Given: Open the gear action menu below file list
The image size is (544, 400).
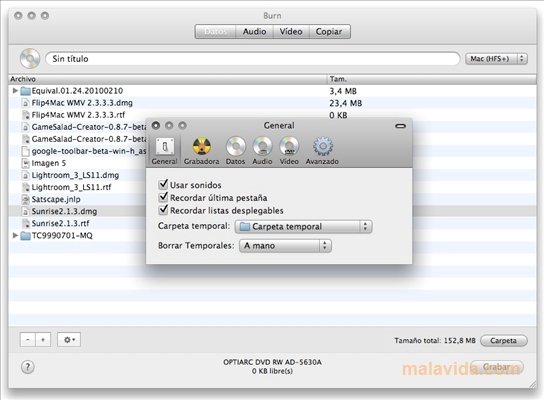Looking at the screenshot, I should click(x=69, y=340).
